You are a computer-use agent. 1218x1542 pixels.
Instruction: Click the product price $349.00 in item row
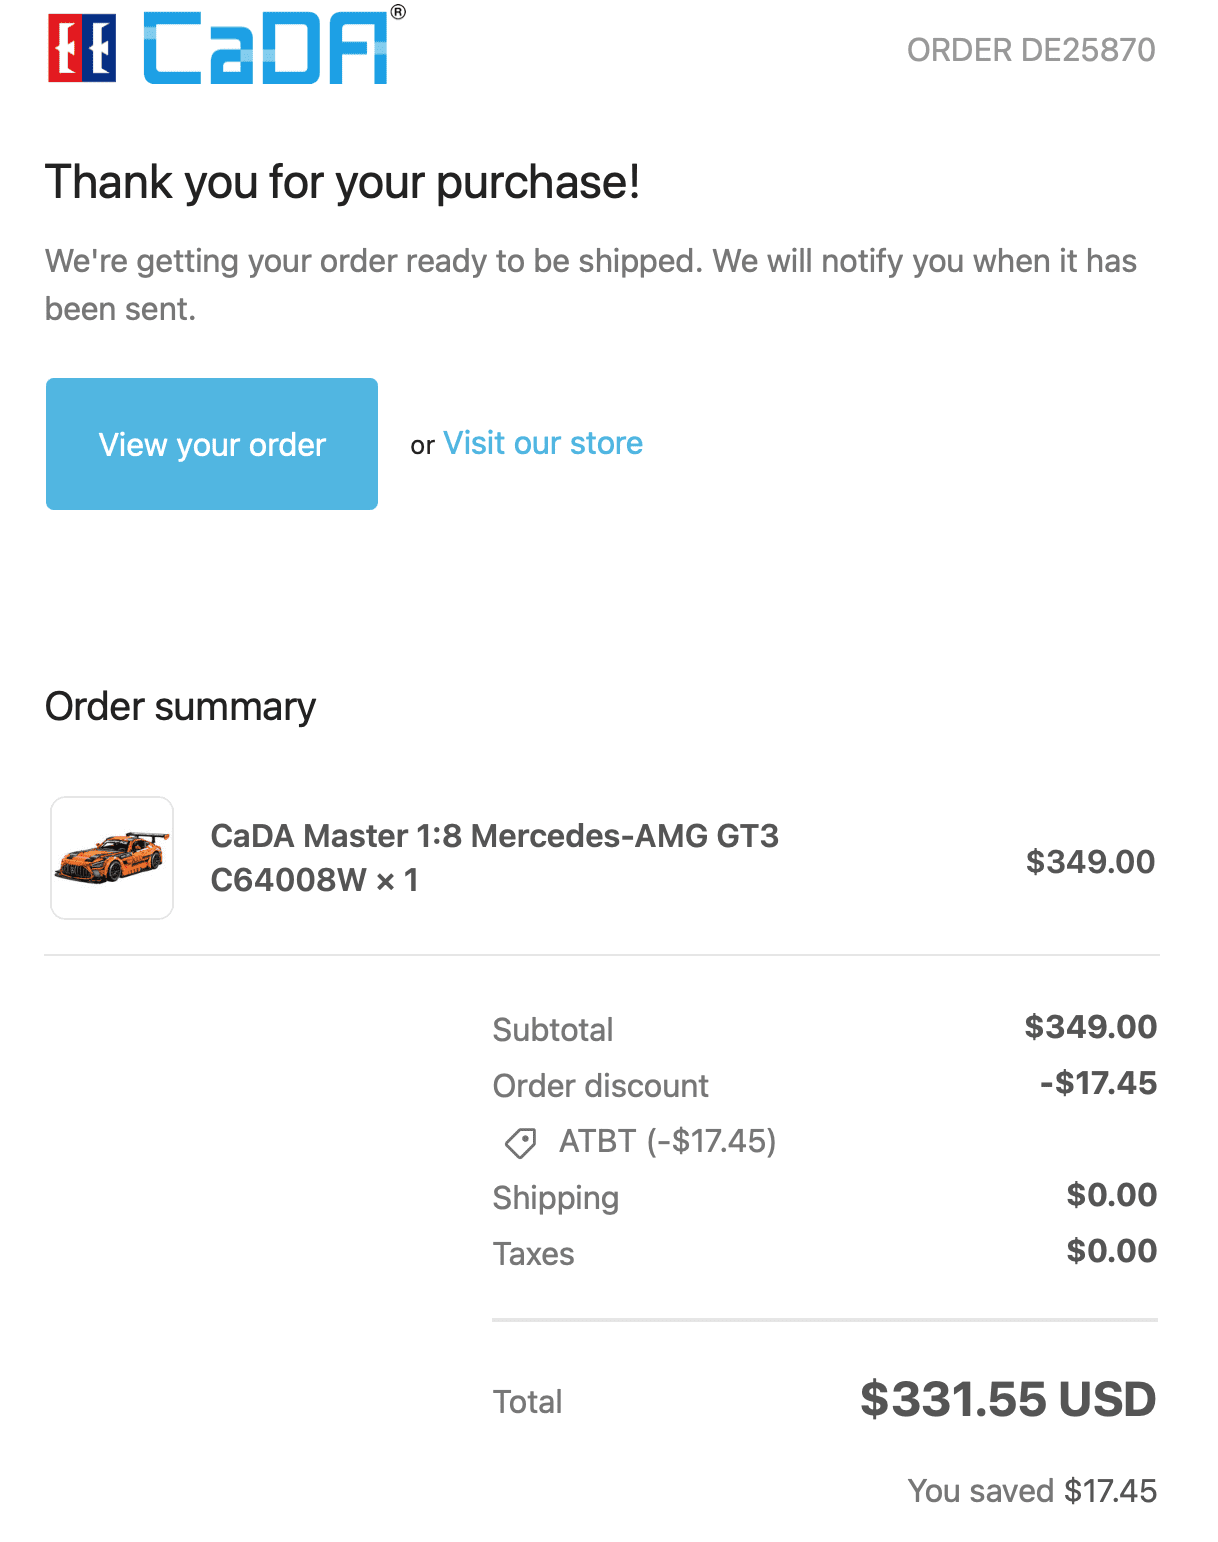(1090, 861)
